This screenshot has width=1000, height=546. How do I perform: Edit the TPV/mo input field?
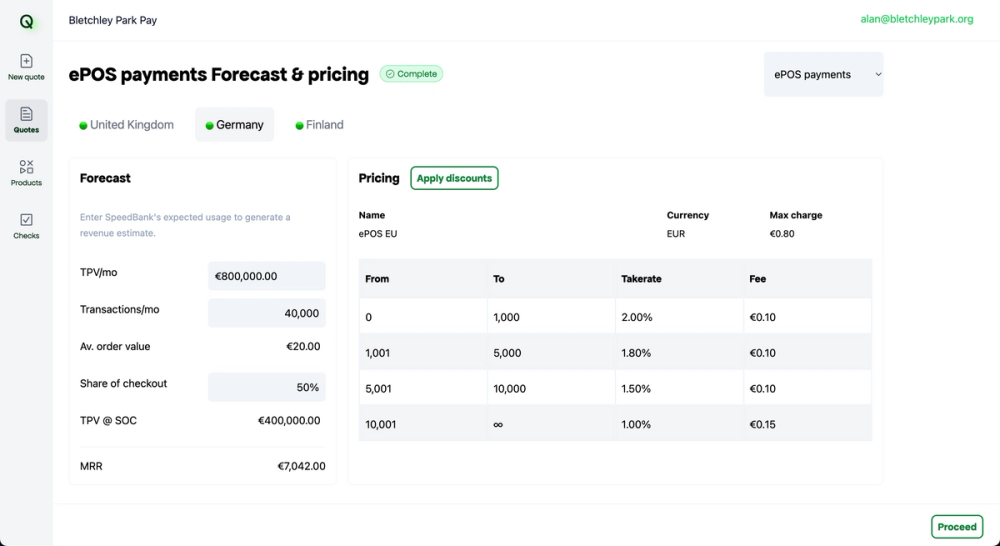point(267,276)
